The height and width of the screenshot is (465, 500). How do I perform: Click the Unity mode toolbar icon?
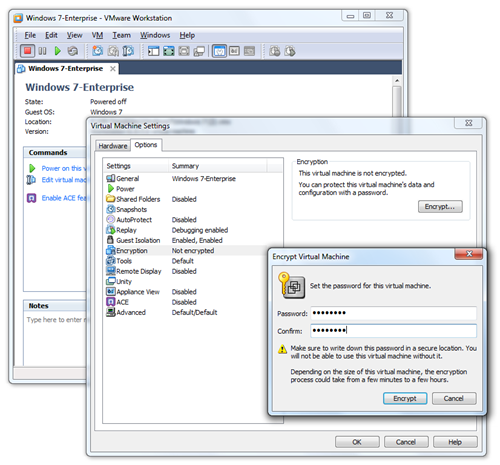click(199, 51)
